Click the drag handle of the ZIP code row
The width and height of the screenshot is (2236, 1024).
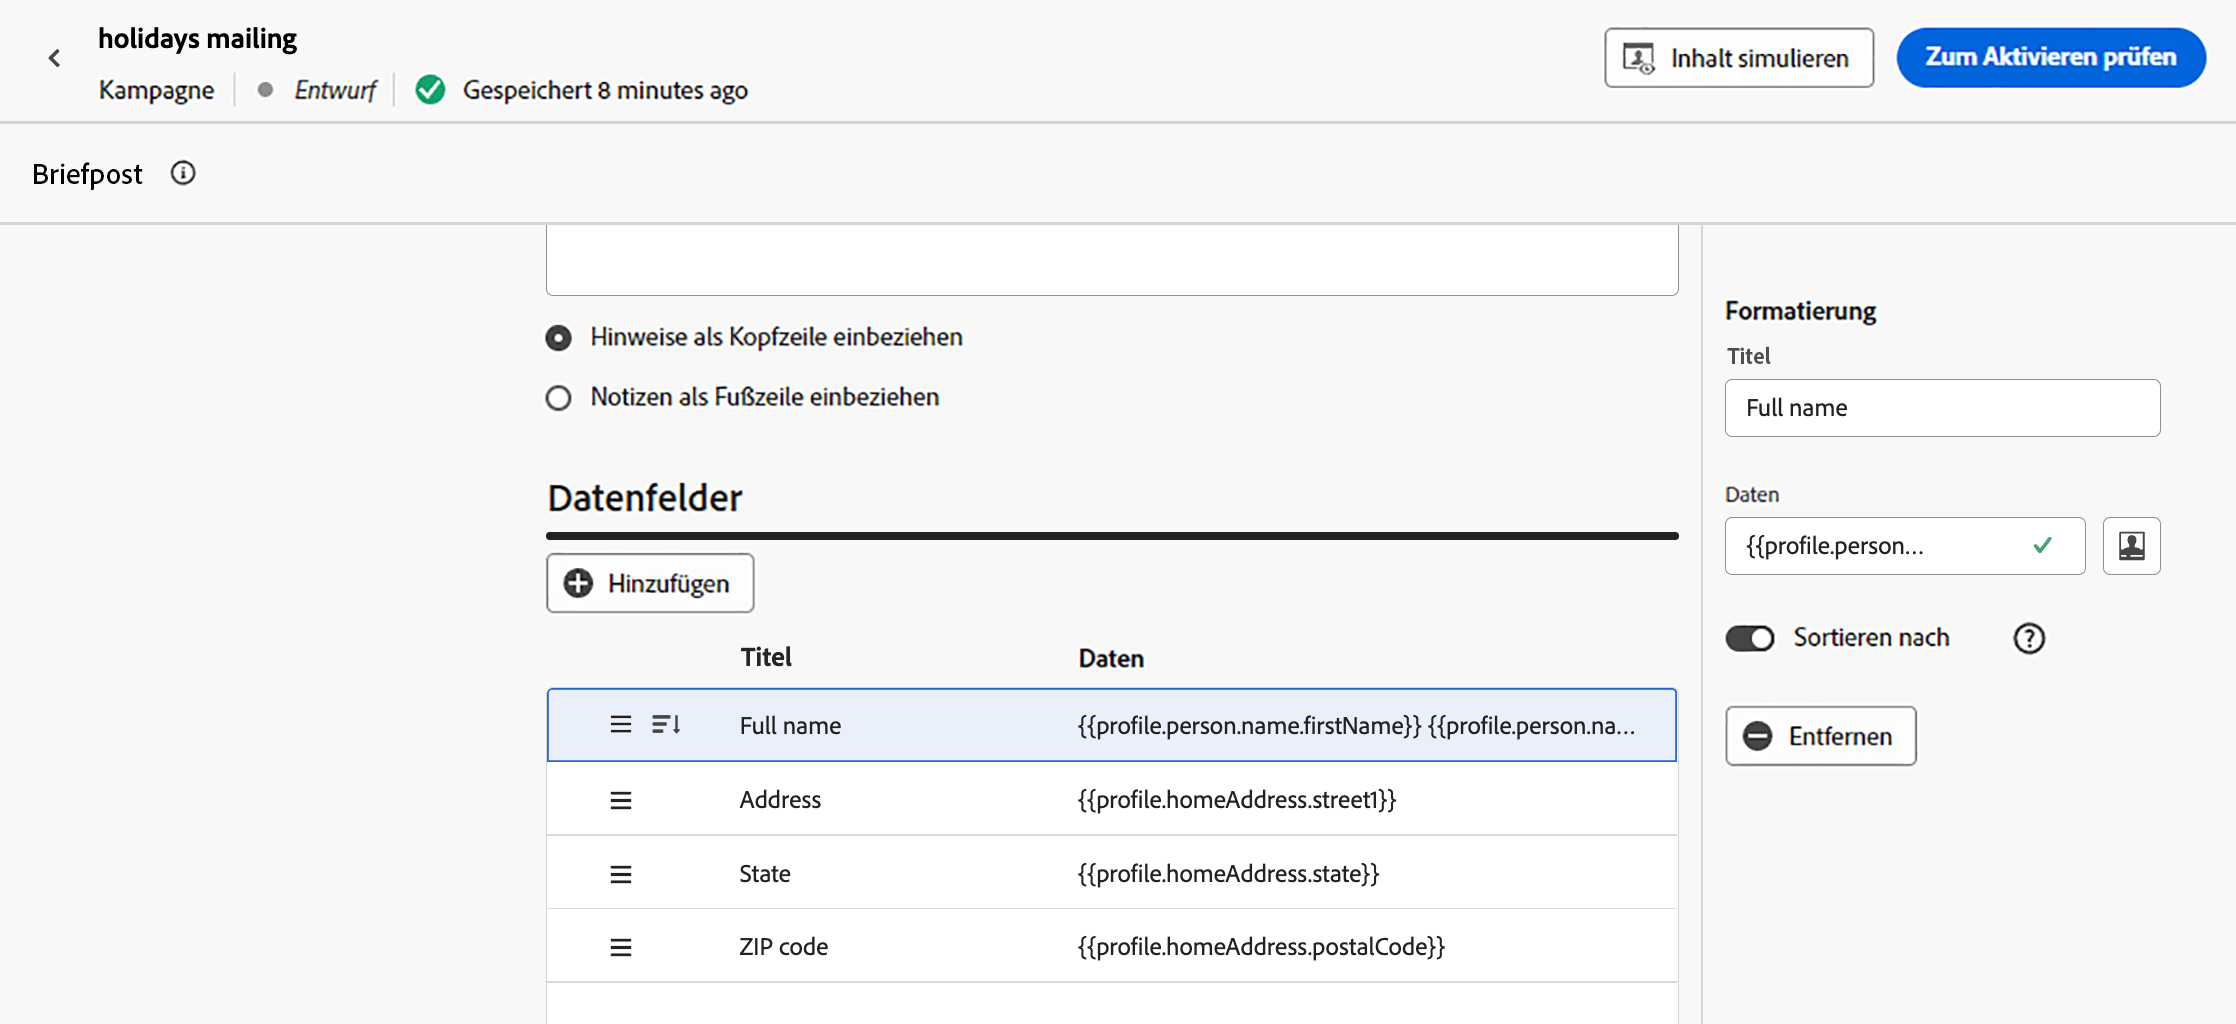621,947
